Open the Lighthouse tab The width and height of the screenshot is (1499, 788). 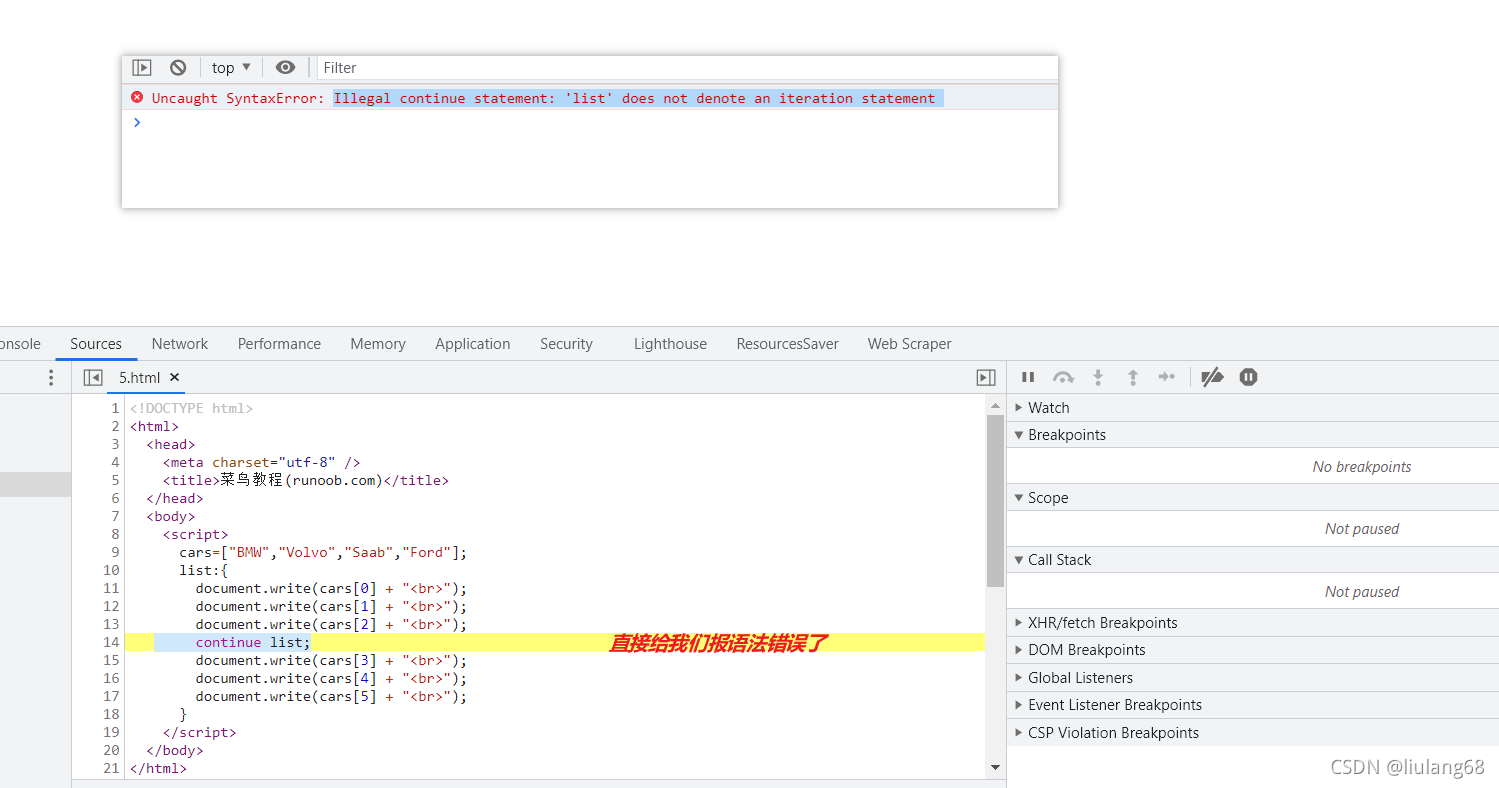tap(670, 343)
